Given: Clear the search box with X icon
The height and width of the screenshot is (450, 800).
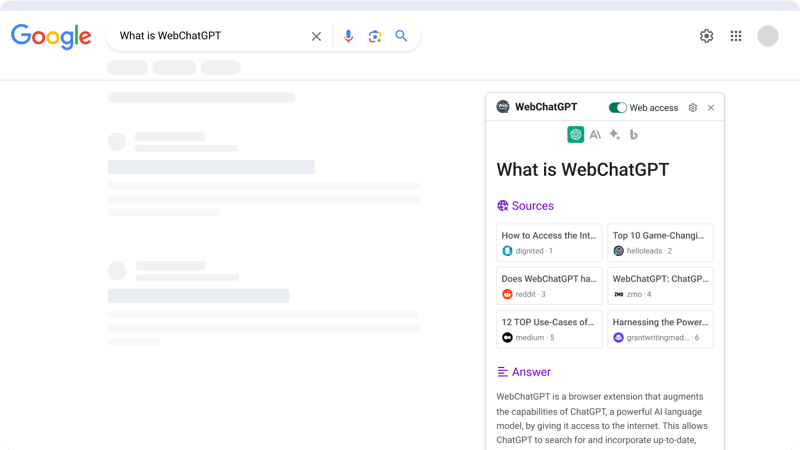Looking at the screenshot, I should coord(316,36).
